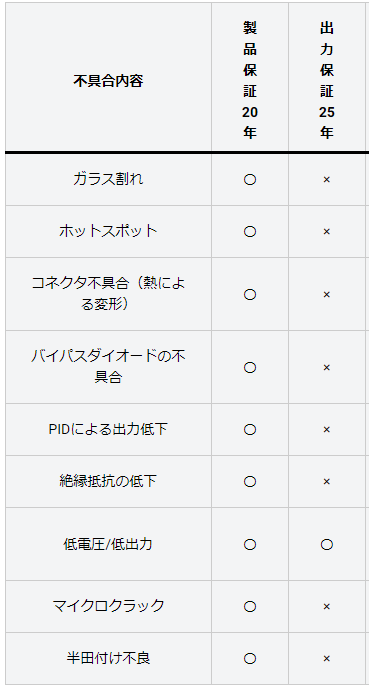Click the ホットスポット row label
369x688 pixels.
click(x=108, y=231)
